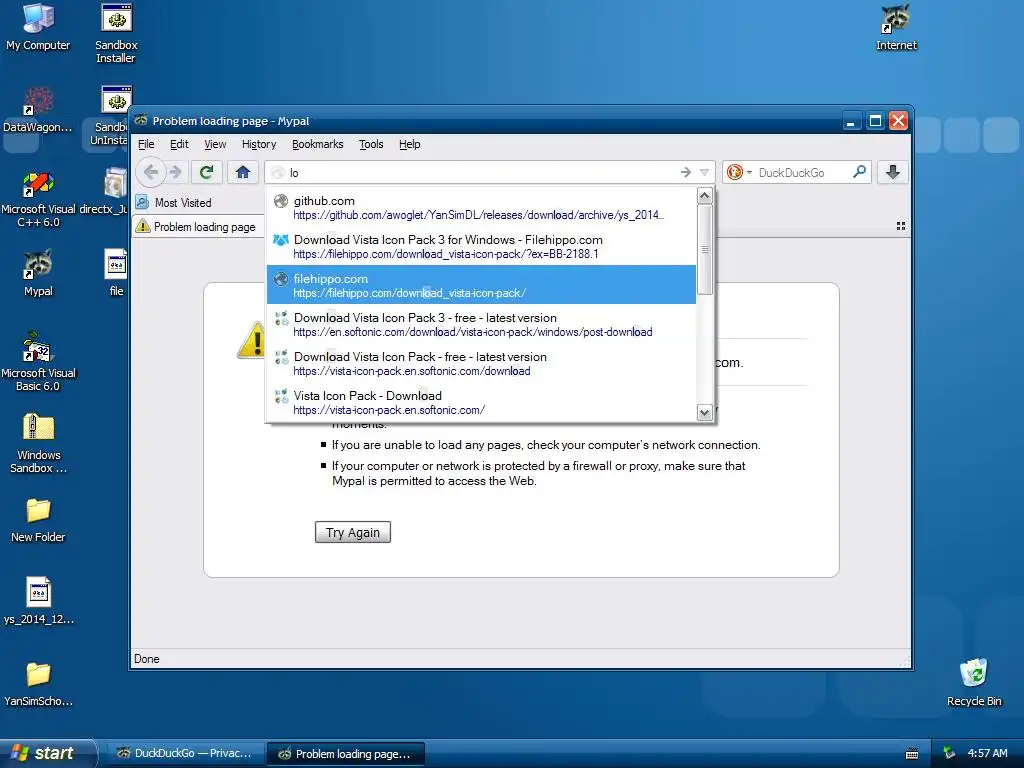Select Sandbox Installer desktop icon
Screen dimensions: 1024x768
[x=116, y=33]
